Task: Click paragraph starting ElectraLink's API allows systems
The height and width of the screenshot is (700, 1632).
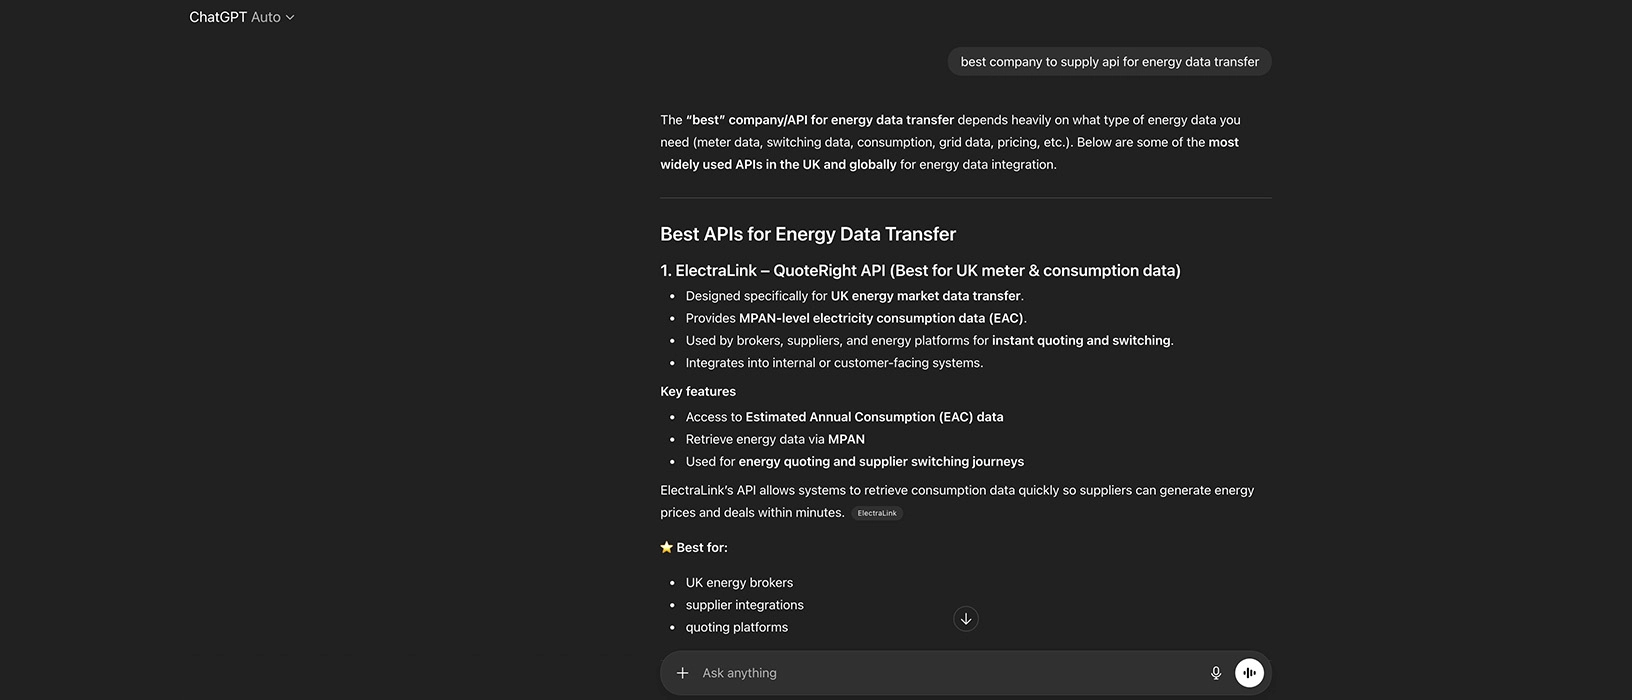Action: pyautogui.click(x=957, y=501)
